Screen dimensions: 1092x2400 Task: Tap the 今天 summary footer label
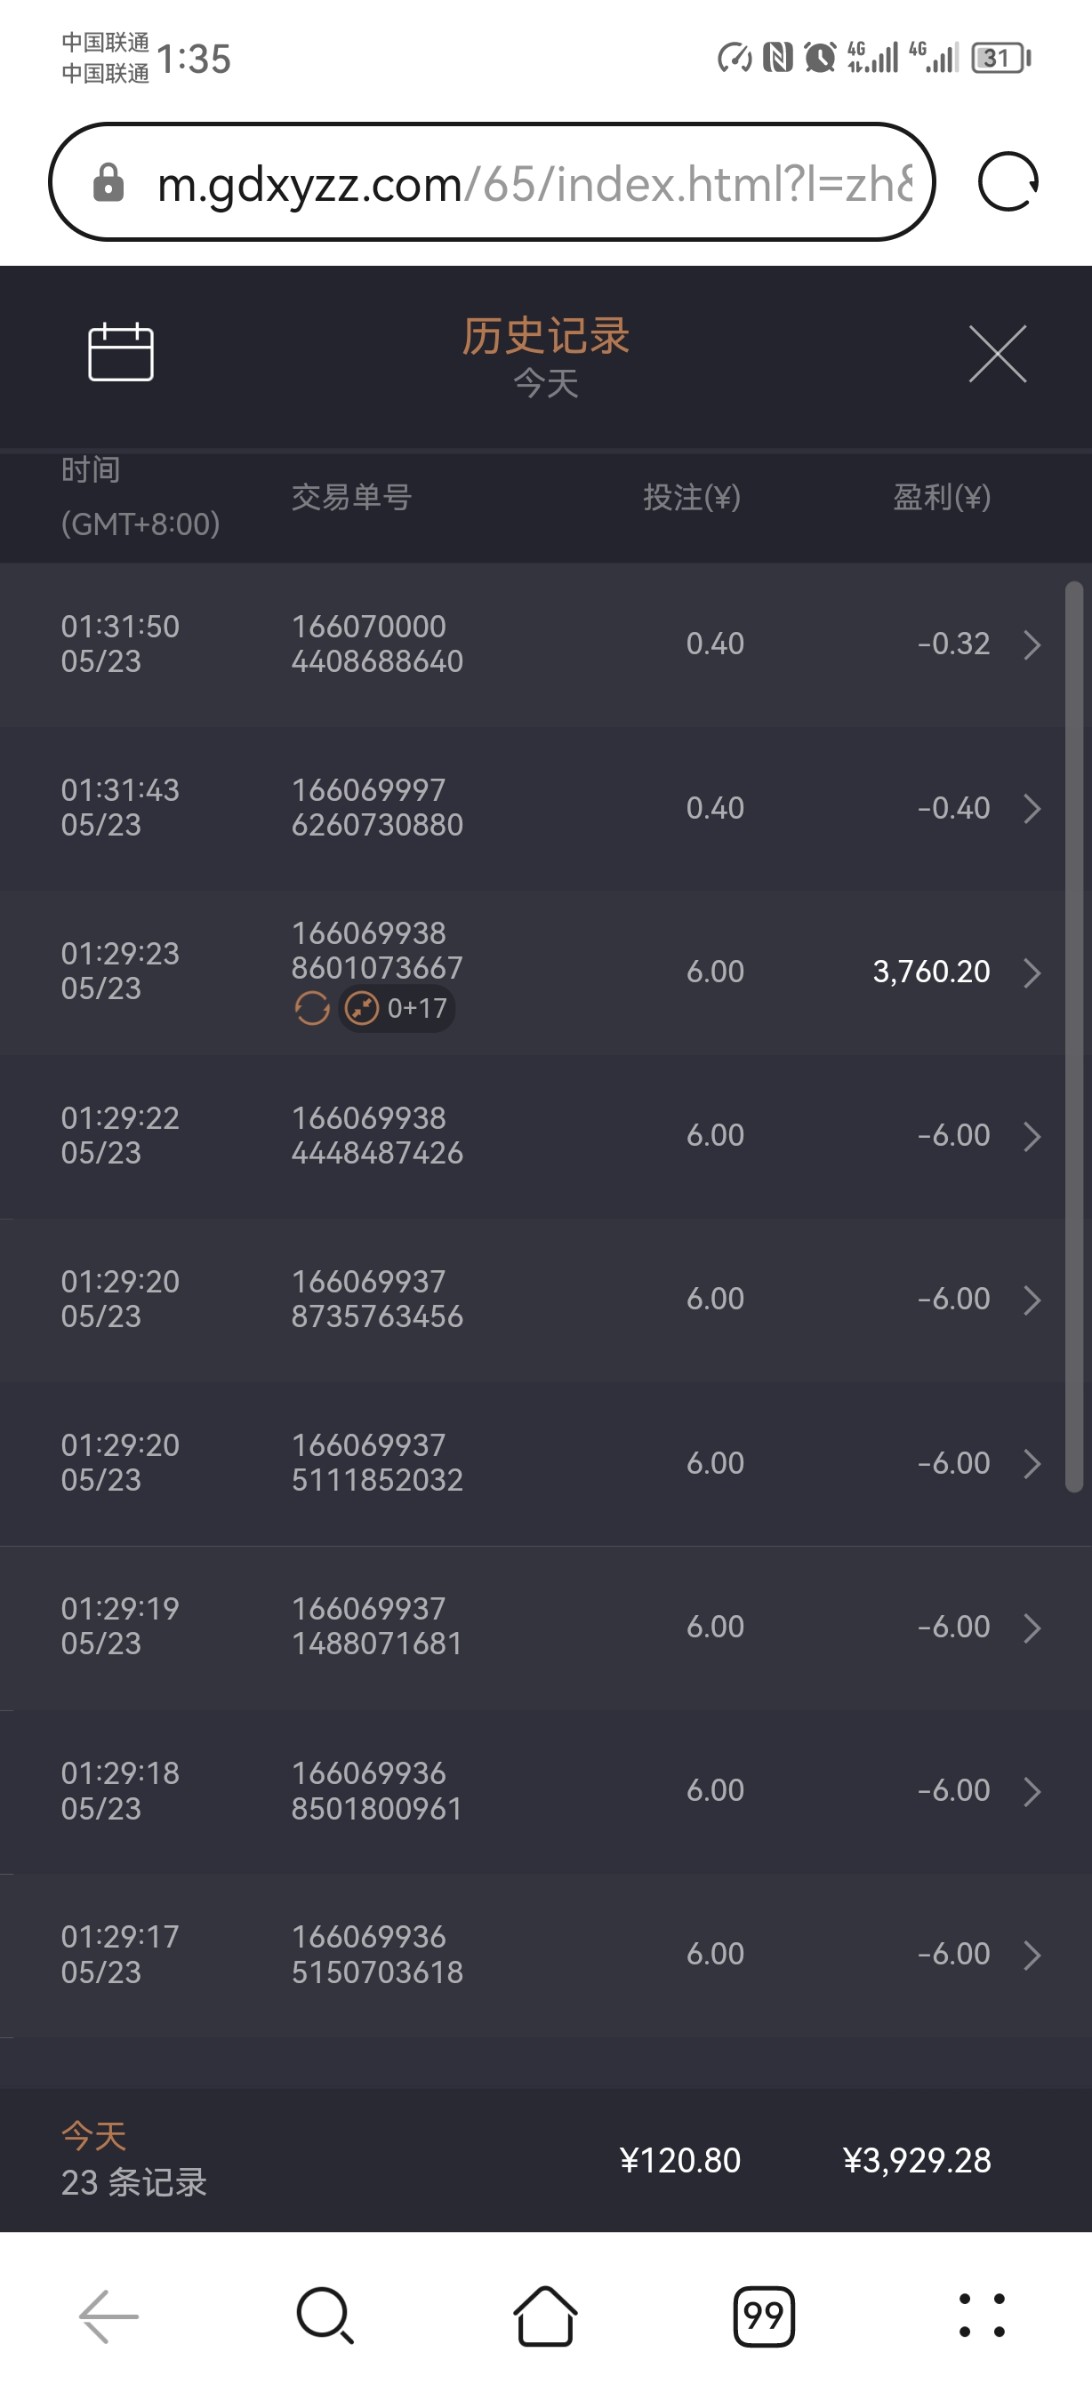click(x=94, y=2136)
